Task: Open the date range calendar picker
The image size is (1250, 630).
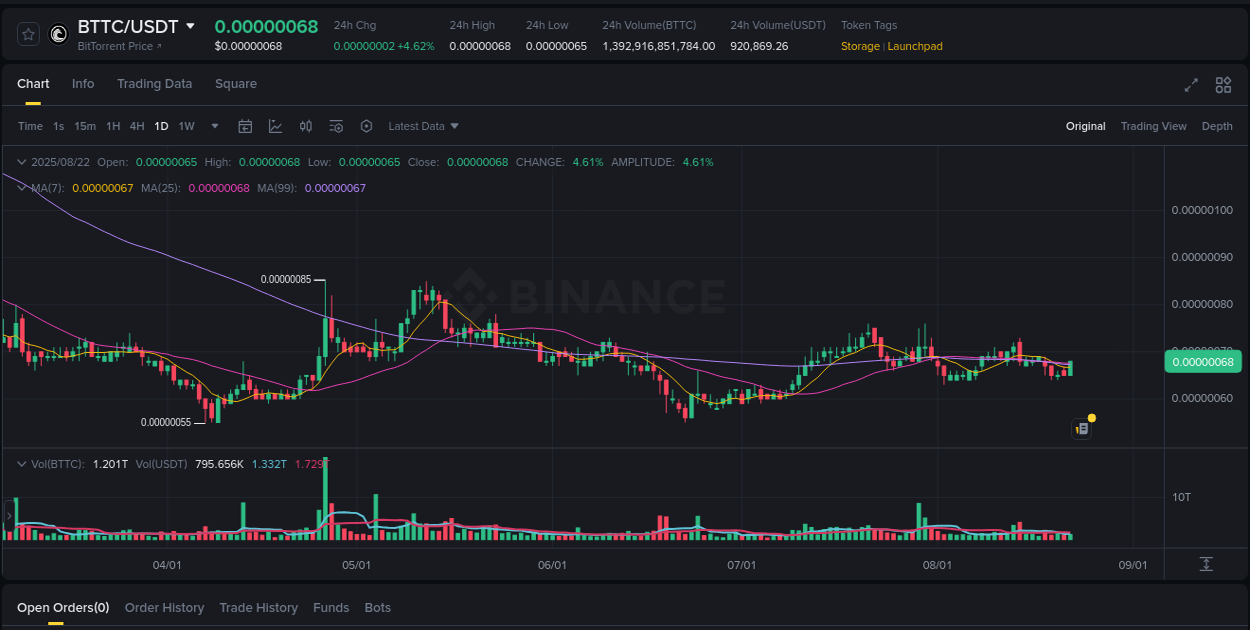Action: coord(245,126)
